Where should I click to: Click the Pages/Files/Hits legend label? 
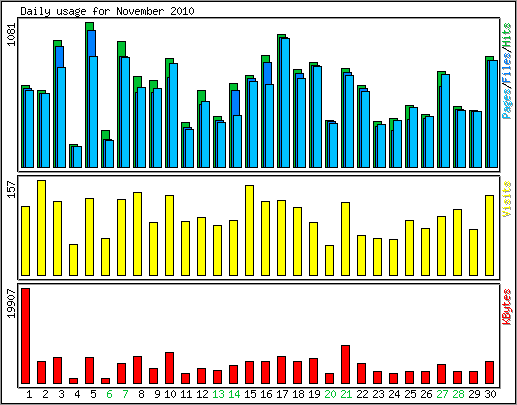tap(507, 71)
